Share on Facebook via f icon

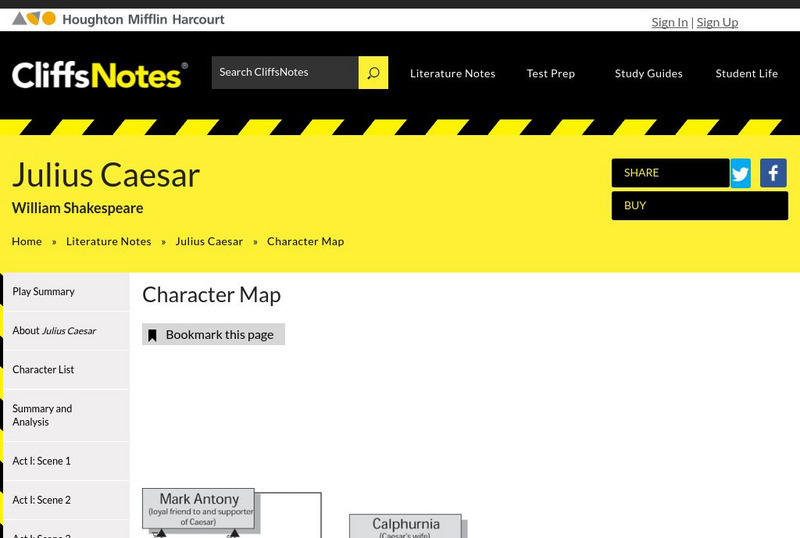[x=773, y=173]
